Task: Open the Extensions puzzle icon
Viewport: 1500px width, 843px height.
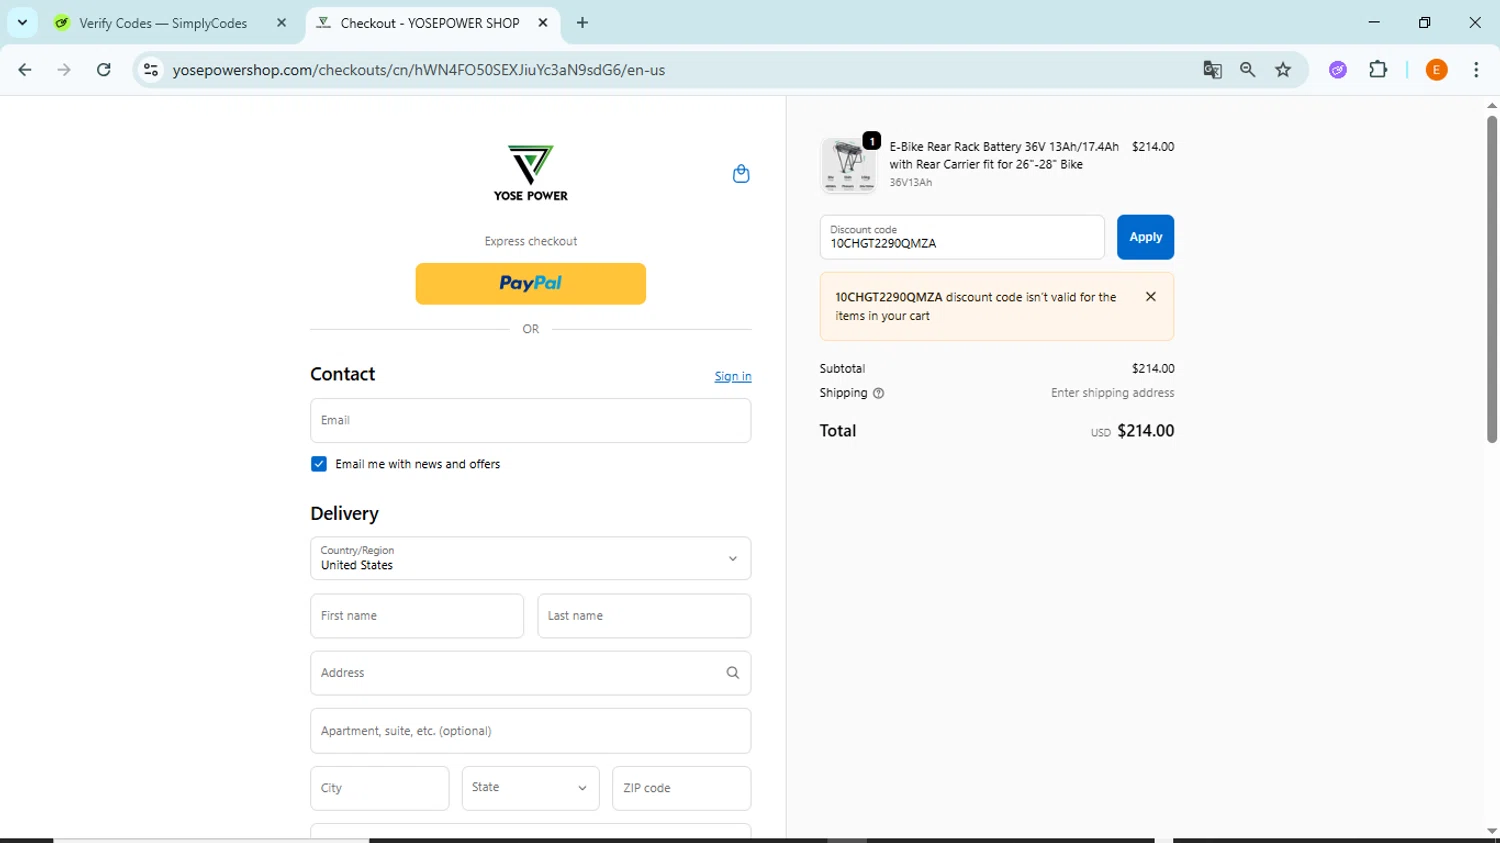Action: (x=1378, y=70)
